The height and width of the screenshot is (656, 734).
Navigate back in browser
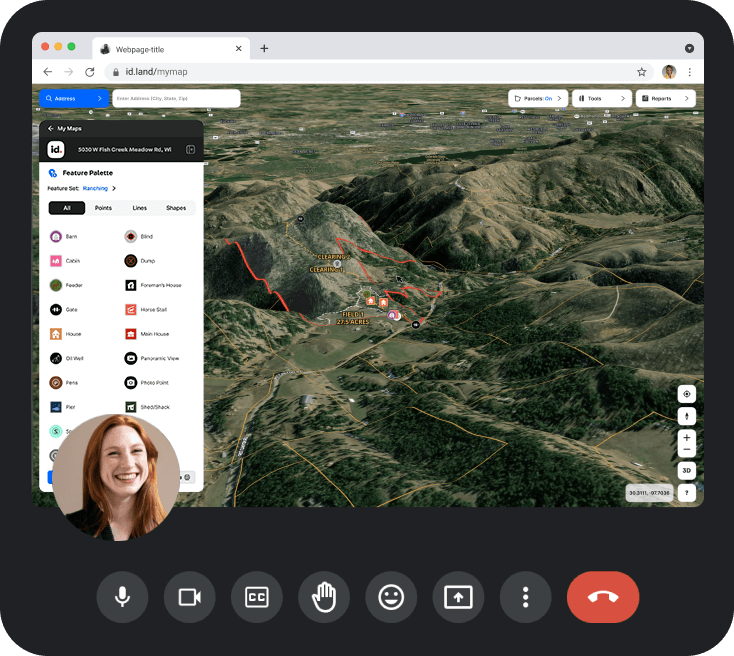click(48, 72)
